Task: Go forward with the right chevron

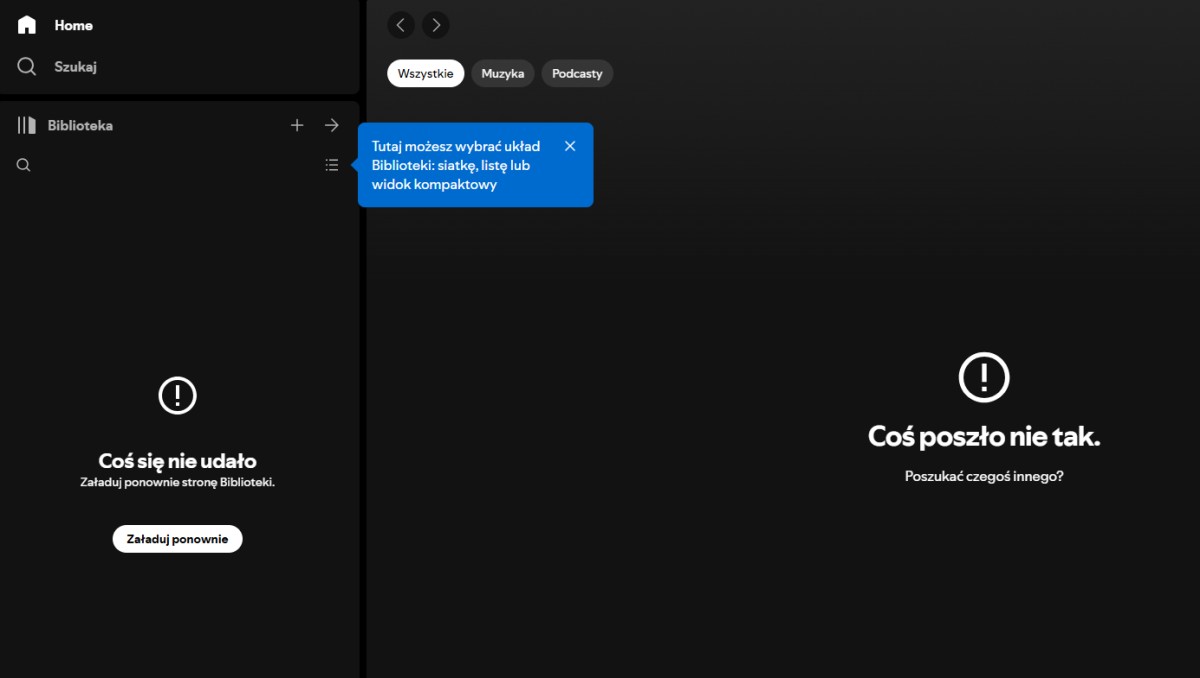Action: coord(435,25)
